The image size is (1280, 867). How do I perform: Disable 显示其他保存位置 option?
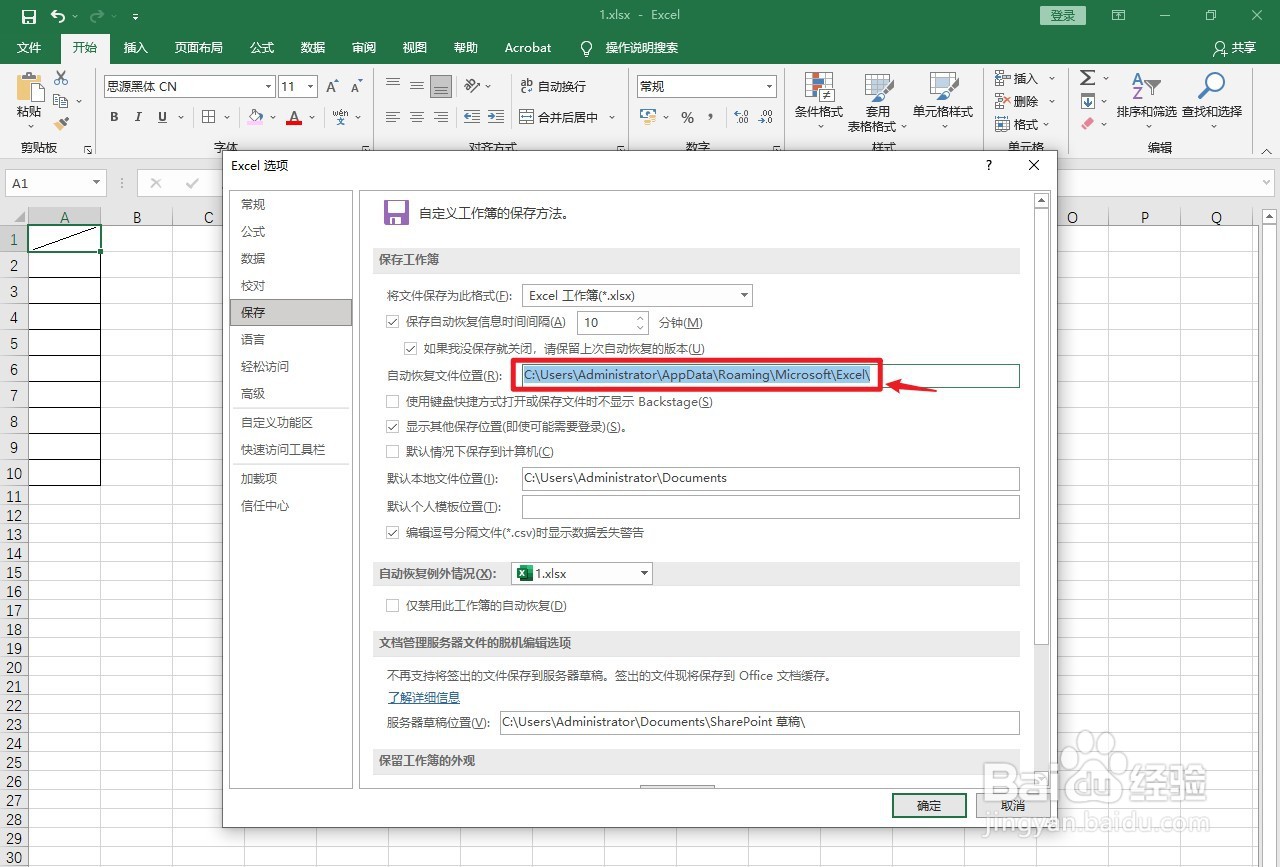(x=392, y=425)
